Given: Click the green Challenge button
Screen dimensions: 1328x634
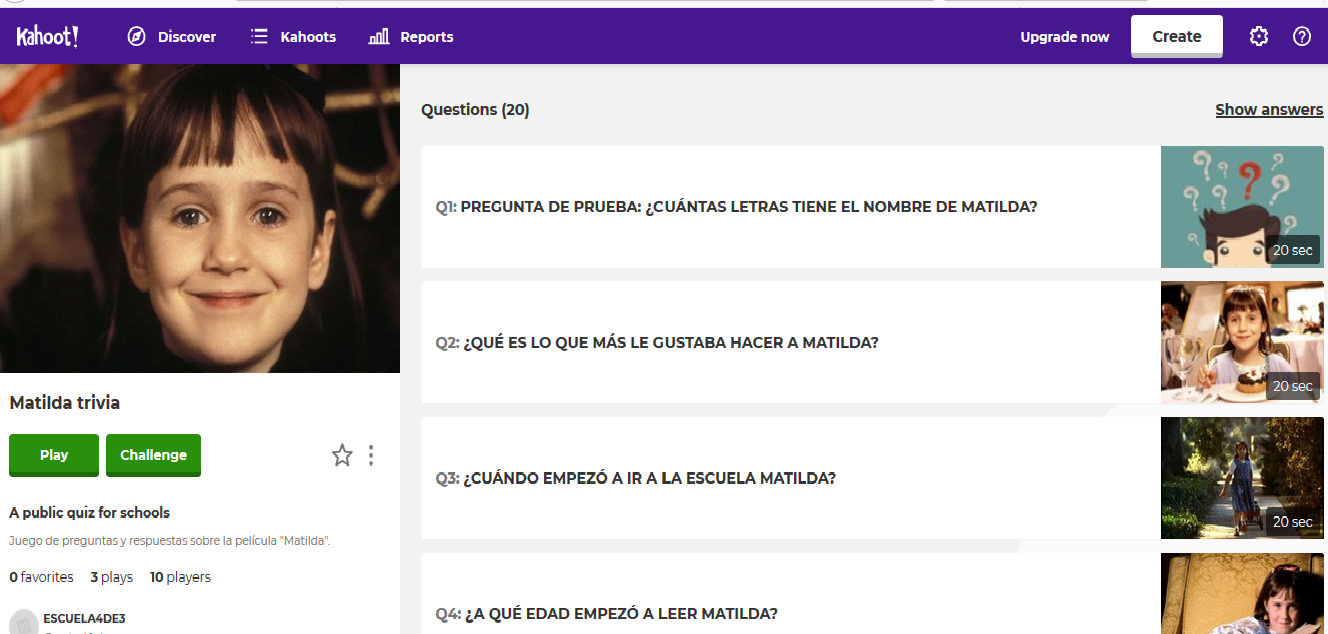Looking at the screenshot, I should 153,455.
